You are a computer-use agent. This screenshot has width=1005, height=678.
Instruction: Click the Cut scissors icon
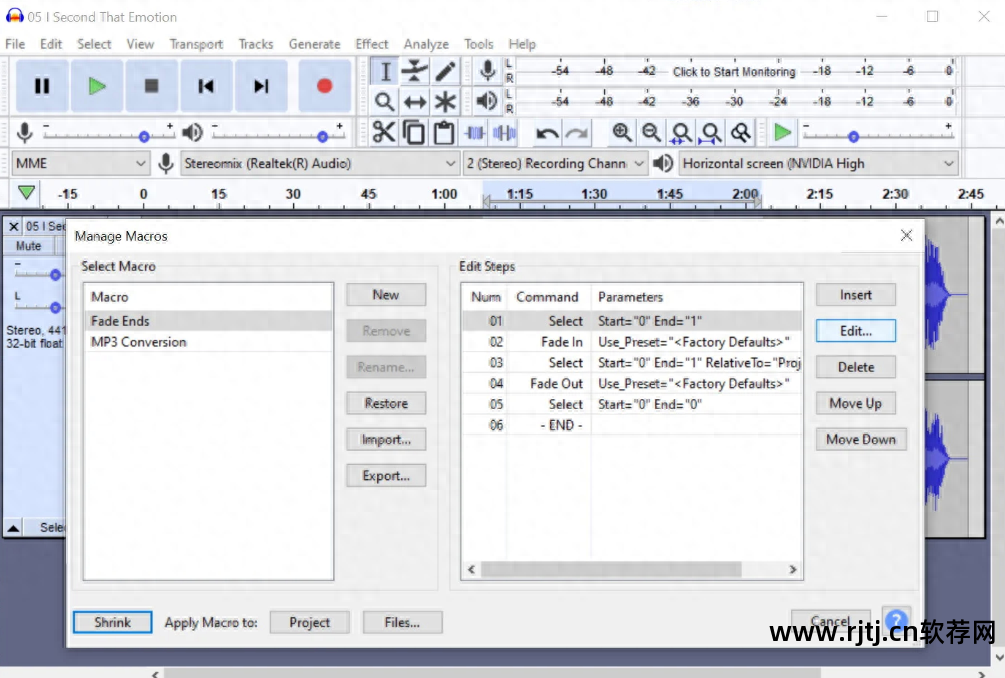pyautogui.click(x=384, y=133)
